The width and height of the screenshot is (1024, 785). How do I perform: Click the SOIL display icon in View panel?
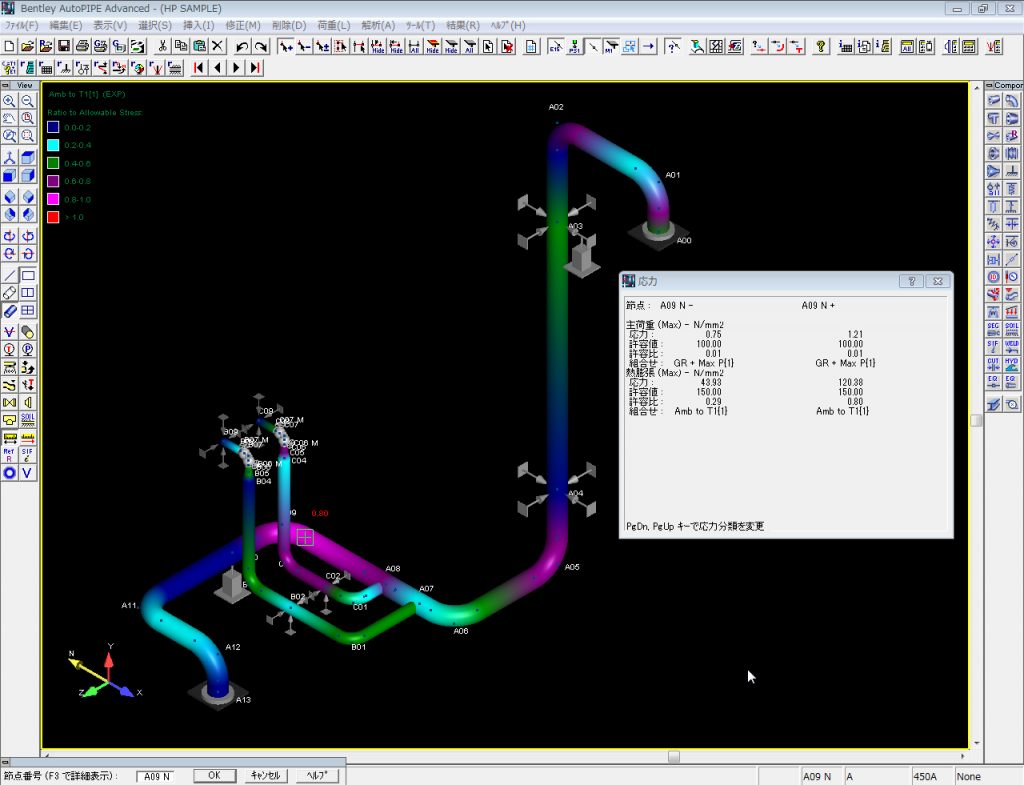27,419
